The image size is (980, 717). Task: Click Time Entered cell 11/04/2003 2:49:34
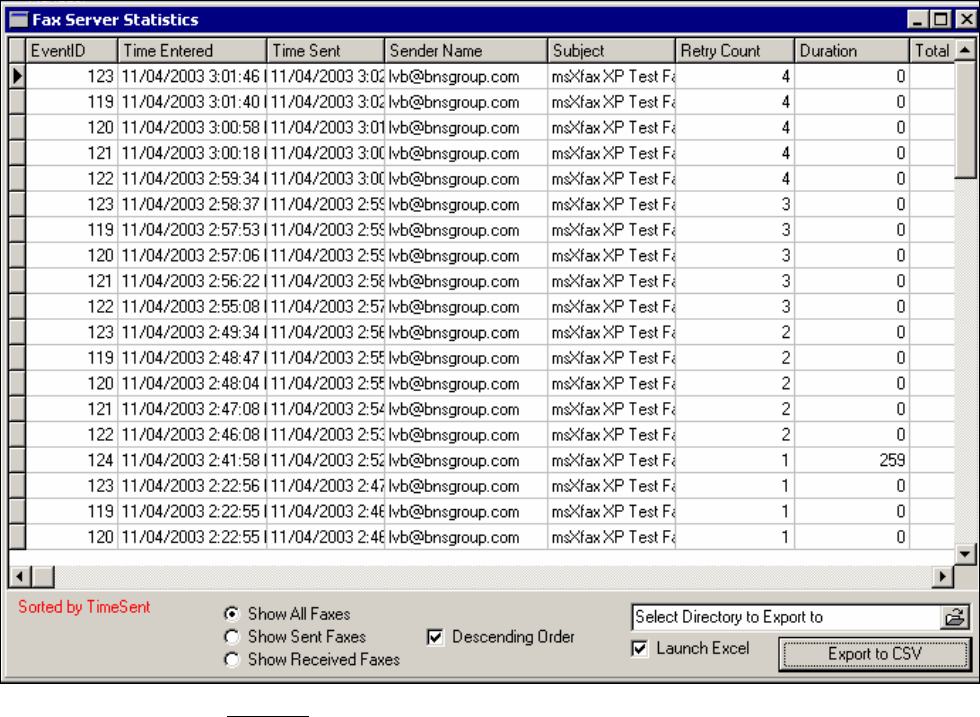click(x=192, y=333)
